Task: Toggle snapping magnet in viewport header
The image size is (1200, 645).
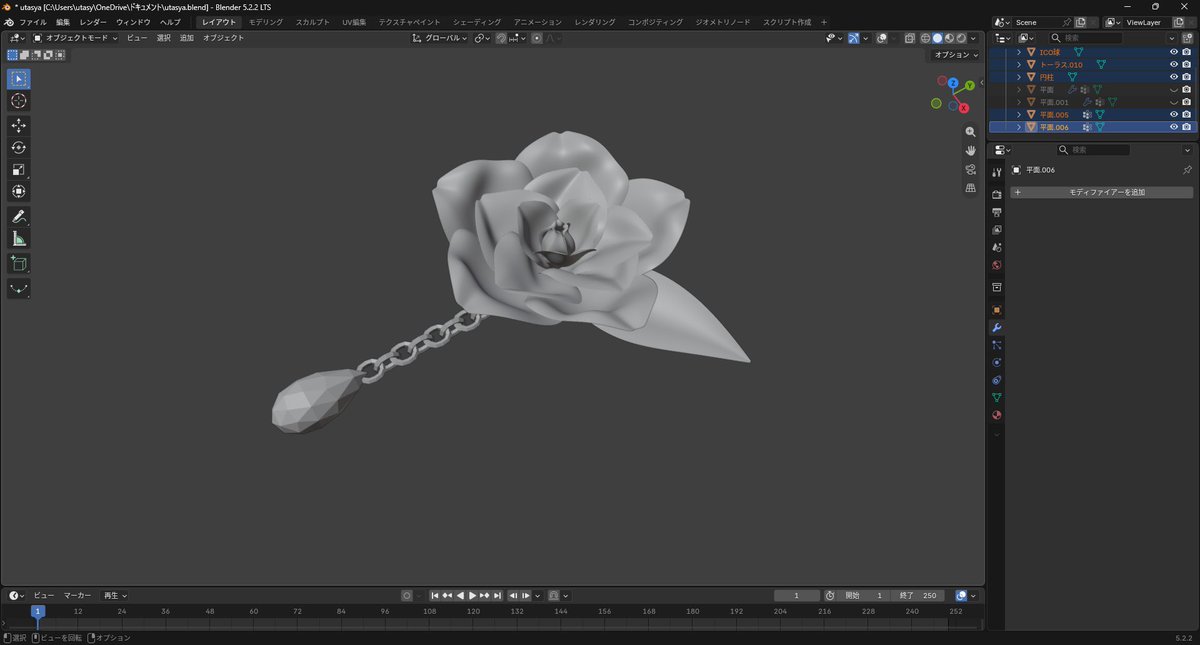Action: (x=501, y=38)
